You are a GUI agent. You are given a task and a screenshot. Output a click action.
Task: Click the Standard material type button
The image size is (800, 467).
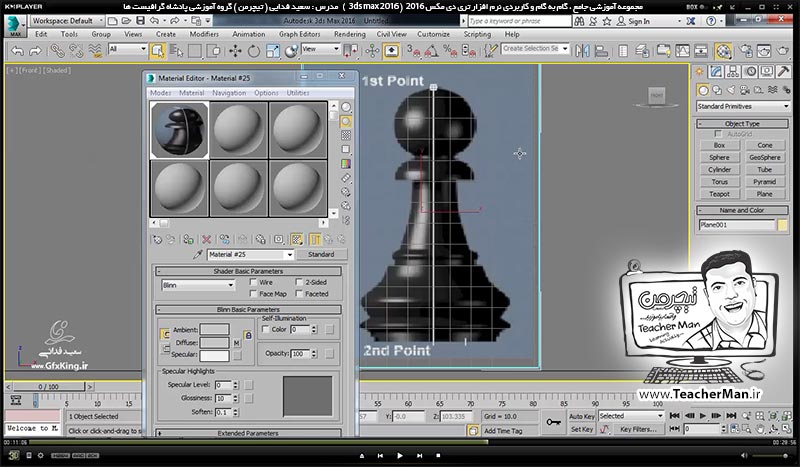321,254
